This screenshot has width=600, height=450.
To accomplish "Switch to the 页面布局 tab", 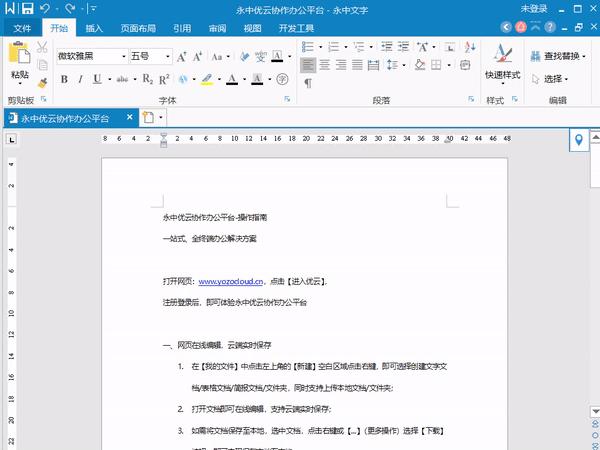I will pos(138,28).
